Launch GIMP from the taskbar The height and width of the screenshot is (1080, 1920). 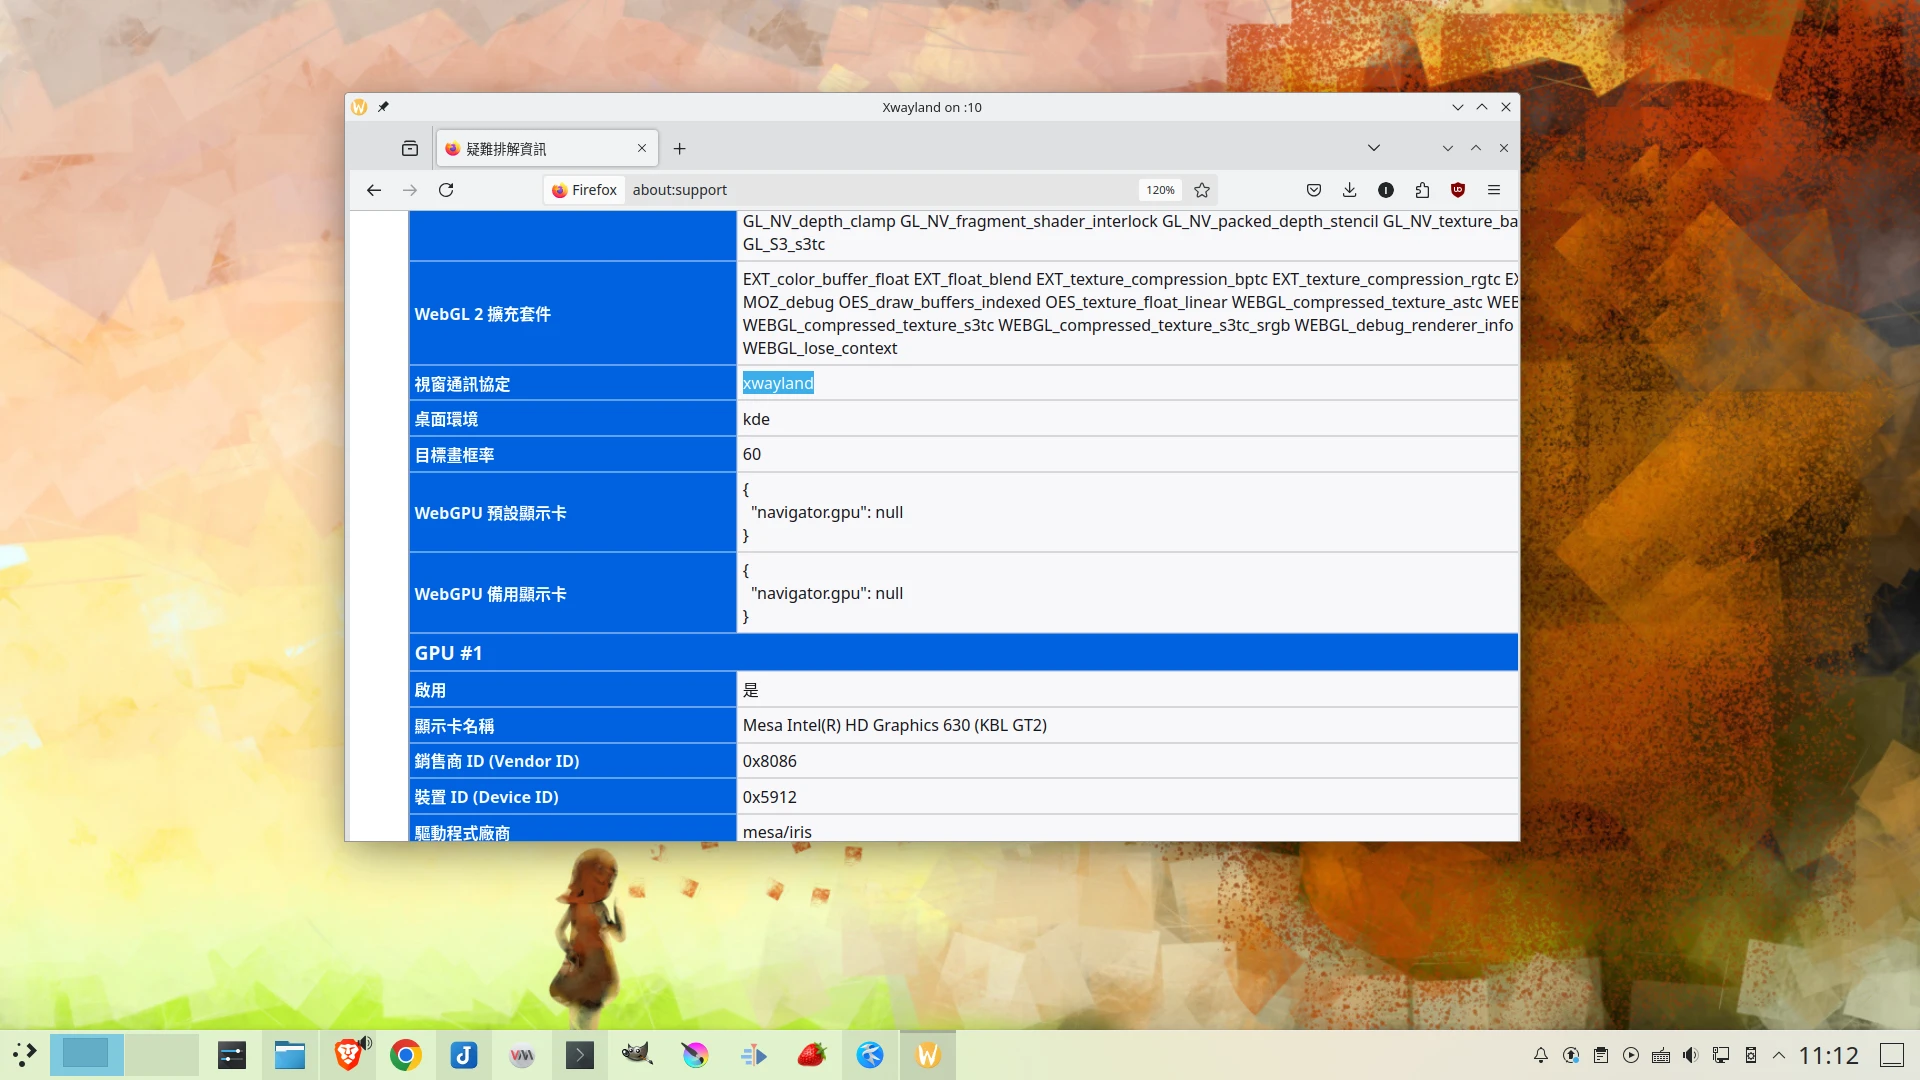click(637, 1055)
